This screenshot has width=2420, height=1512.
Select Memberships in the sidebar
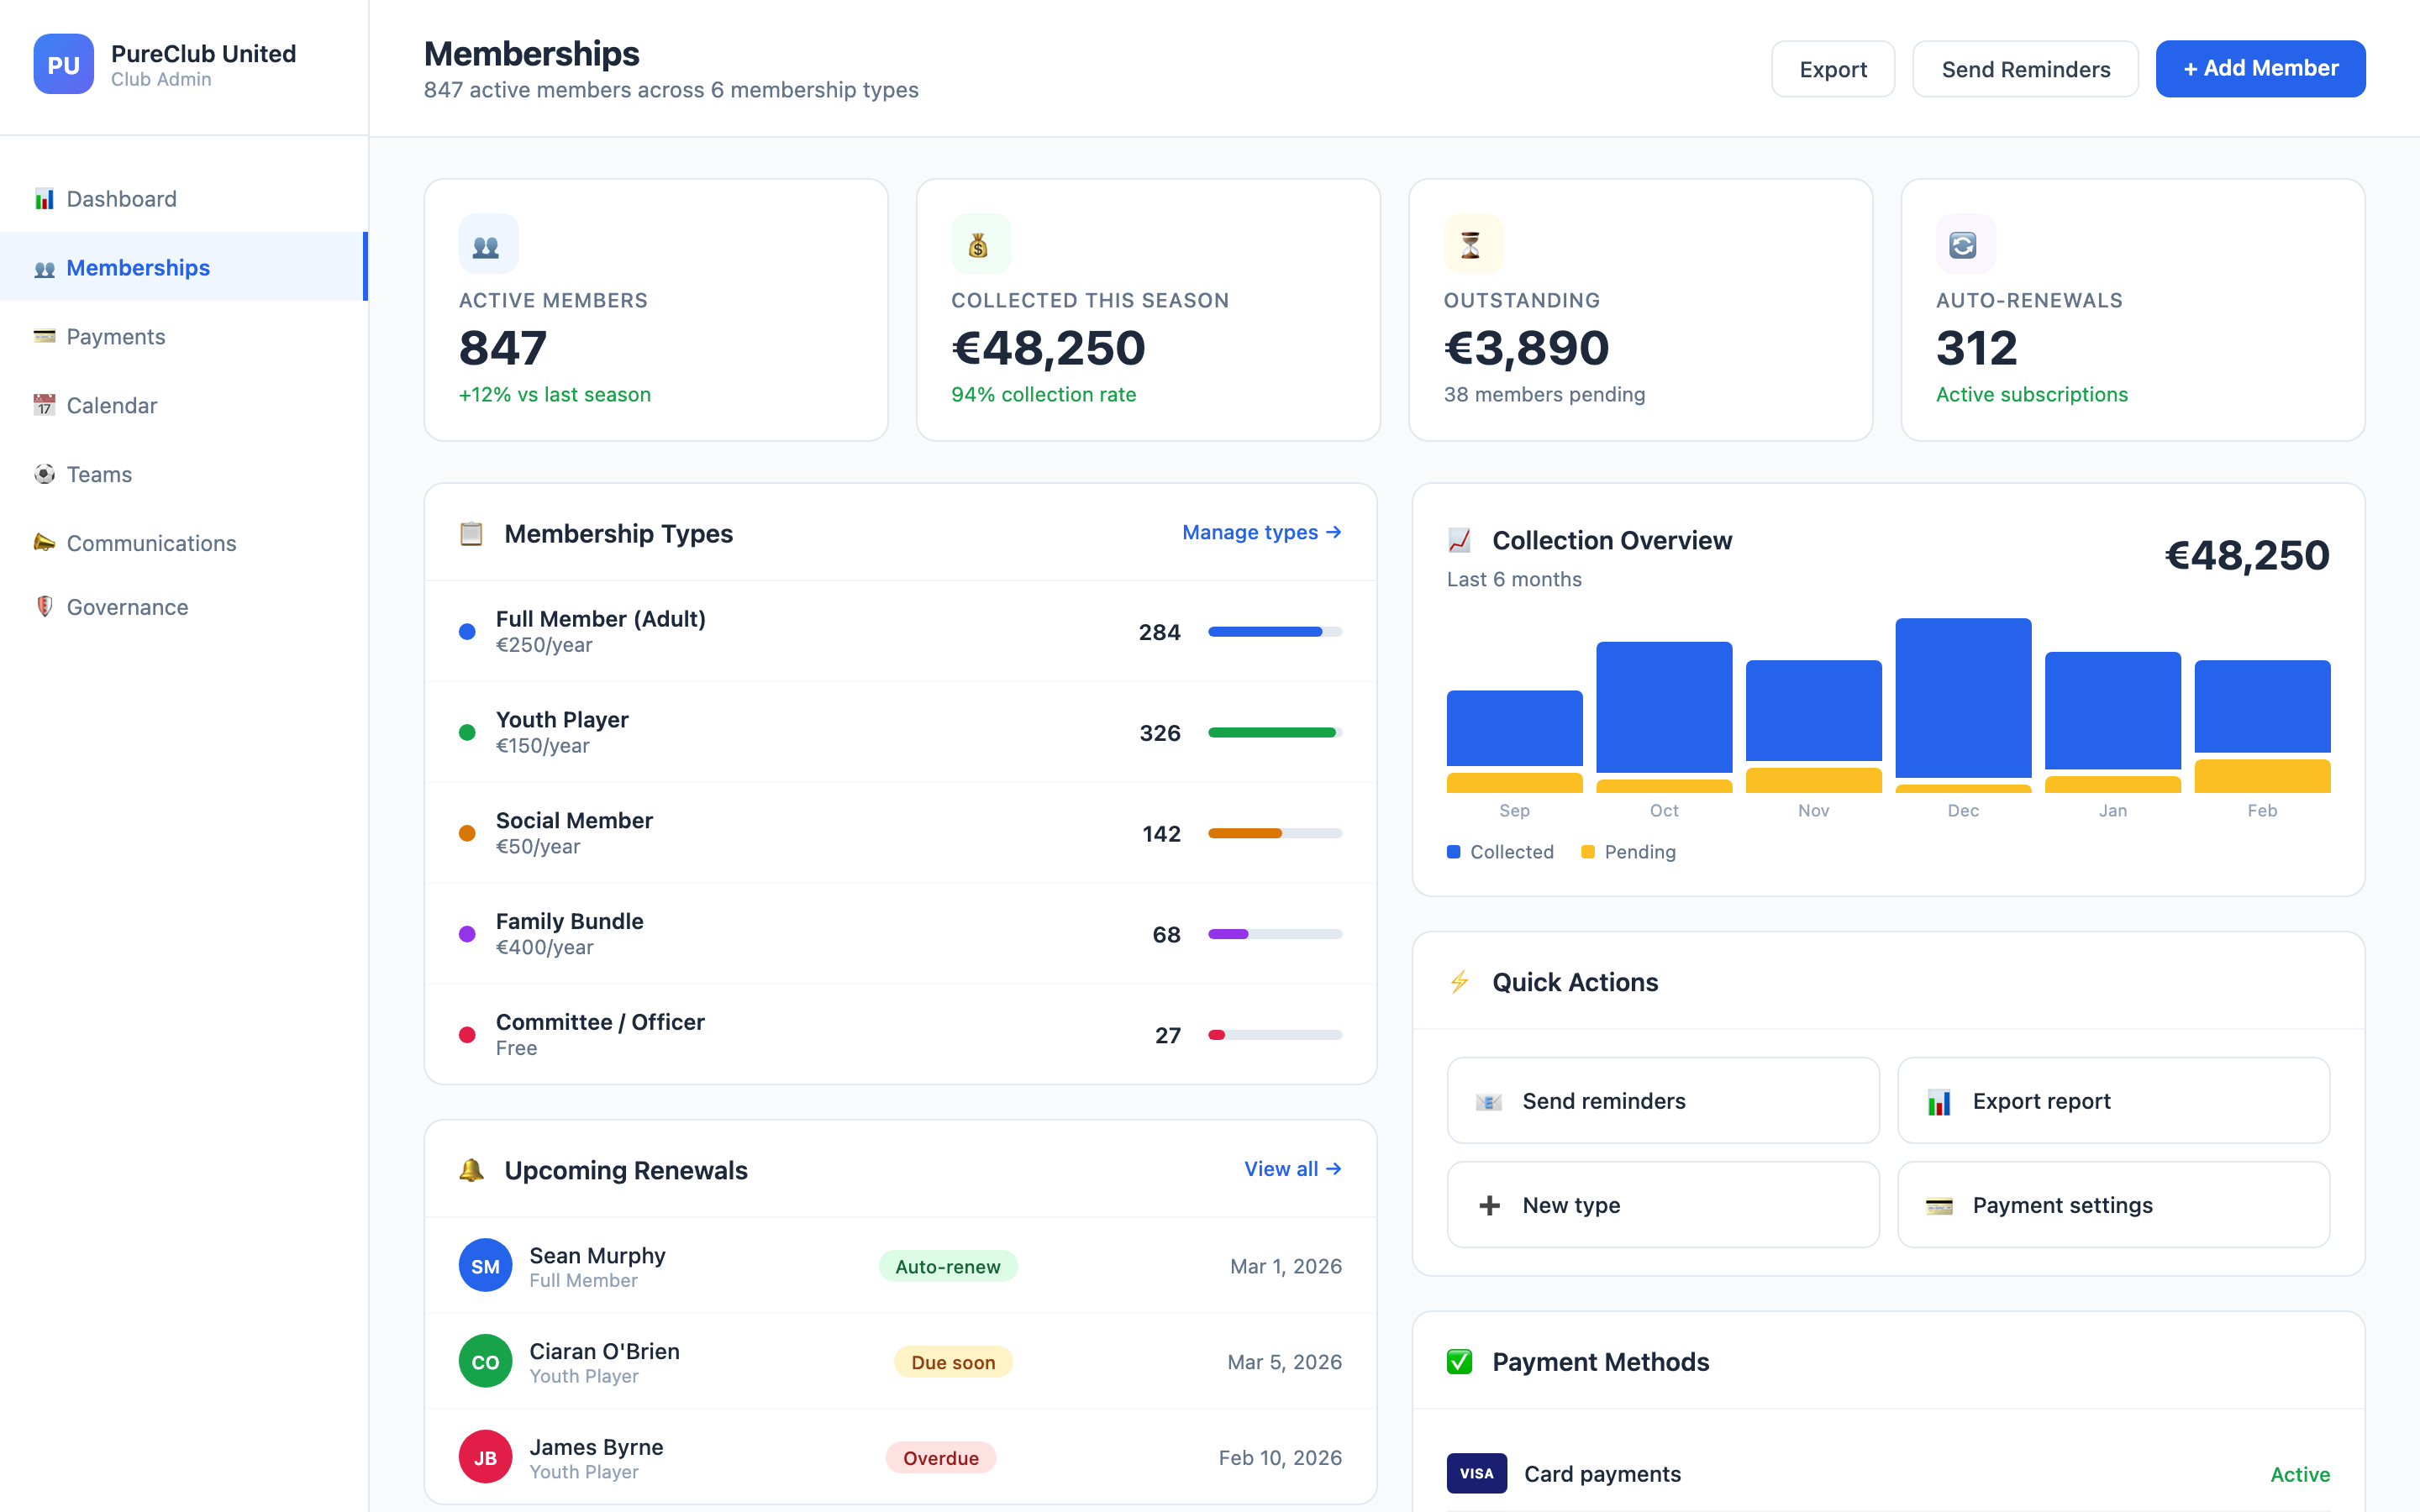coord(184,268)
